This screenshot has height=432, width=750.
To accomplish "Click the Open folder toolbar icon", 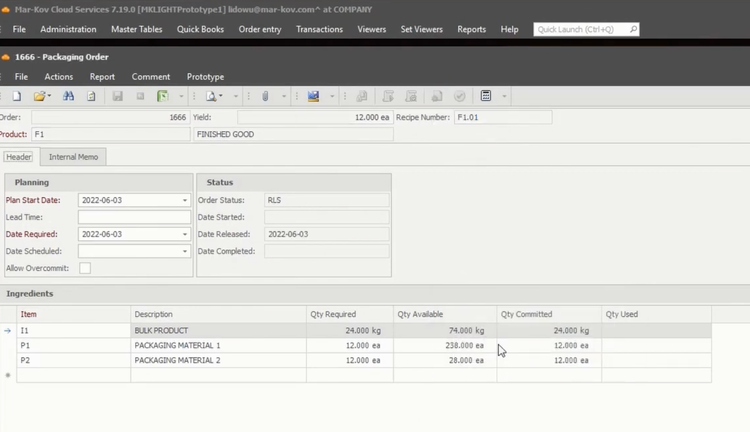I will coord(40,97).
